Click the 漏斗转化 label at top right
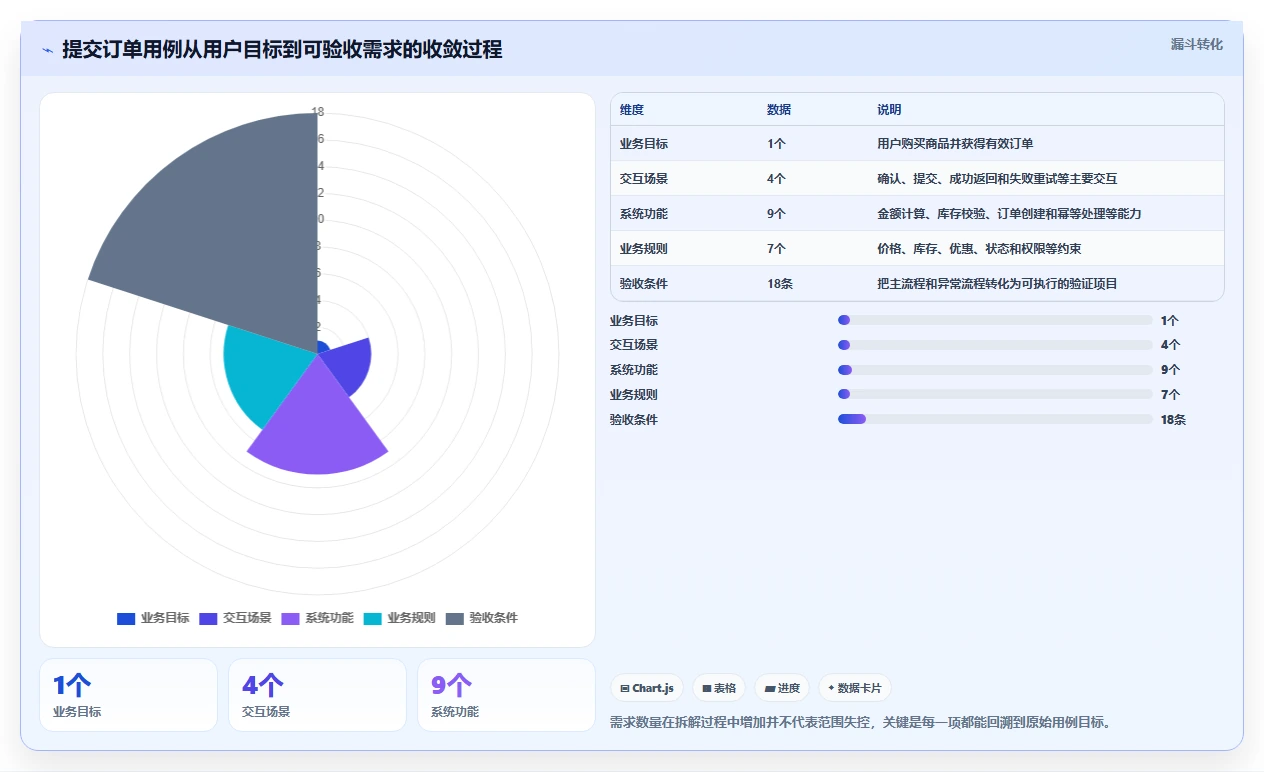The width and height of the screenshot is (1264, 772). (x=1197, y=44)
